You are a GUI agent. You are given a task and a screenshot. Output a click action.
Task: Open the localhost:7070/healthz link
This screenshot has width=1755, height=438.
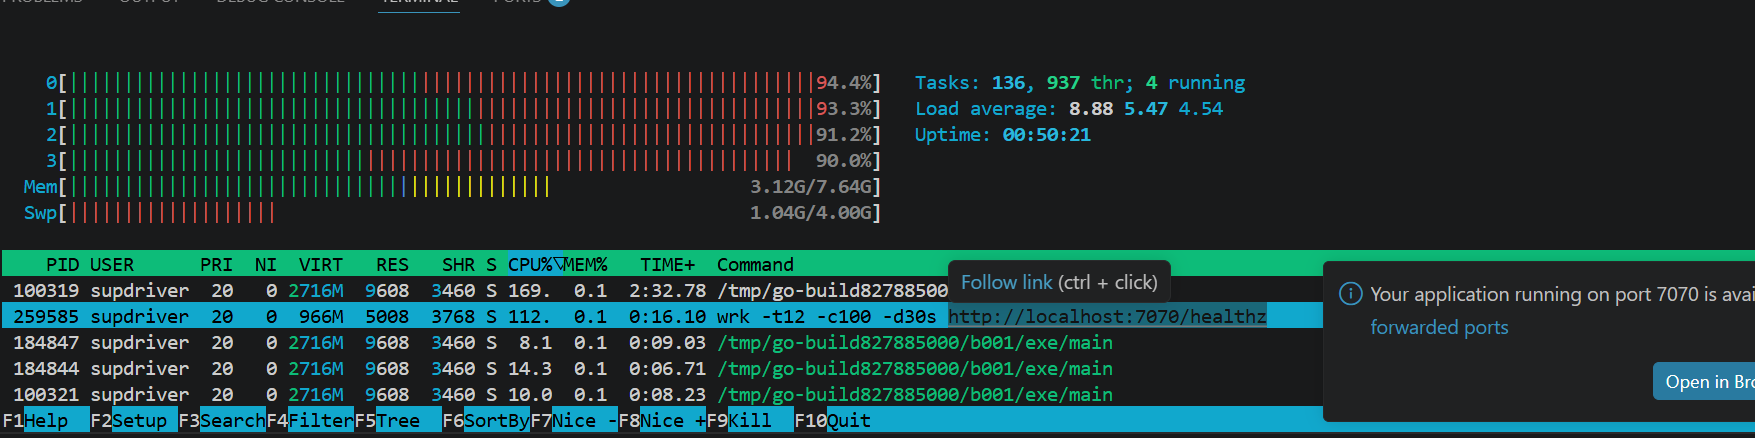[x=1107, y=316]
